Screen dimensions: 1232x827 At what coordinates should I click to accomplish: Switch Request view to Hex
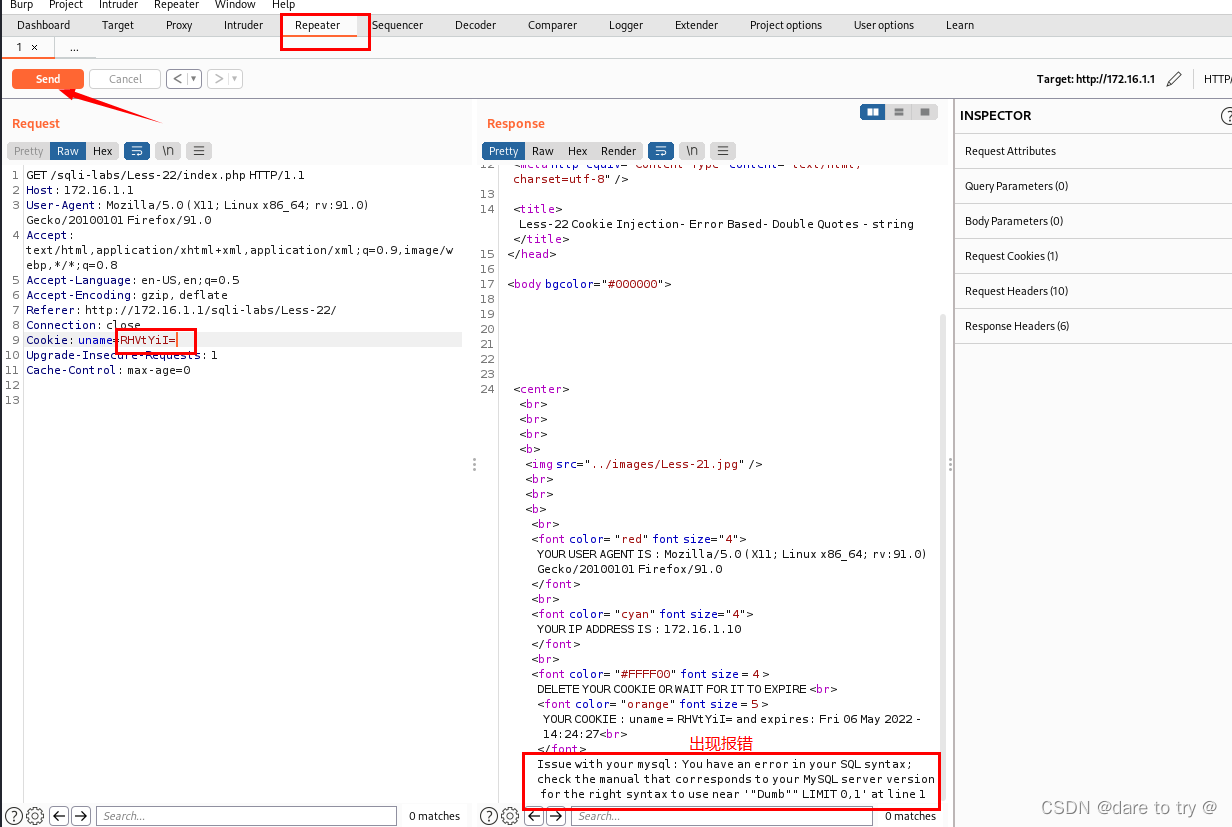(102, 150)
